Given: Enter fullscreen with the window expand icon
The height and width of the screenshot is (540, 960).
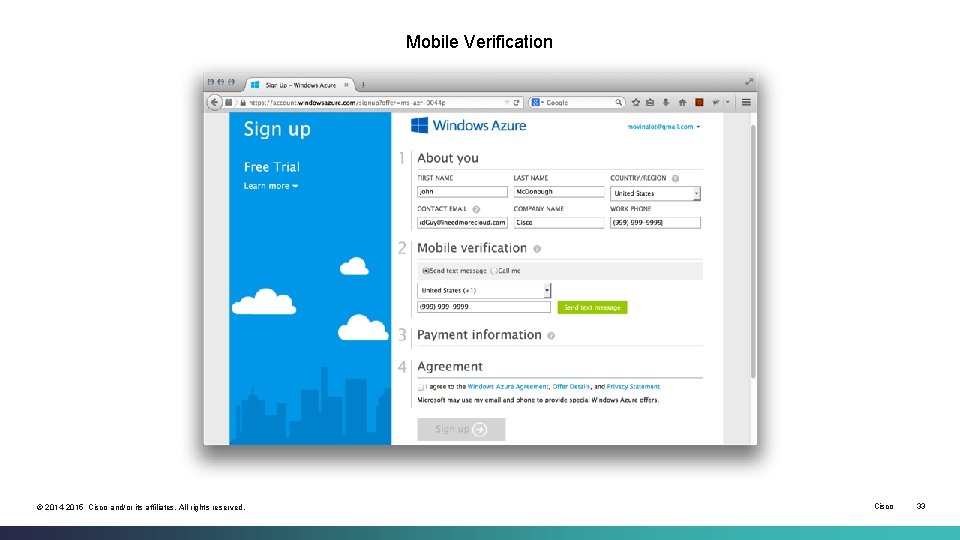Looking at the screenshot, I should pos(749,81).
